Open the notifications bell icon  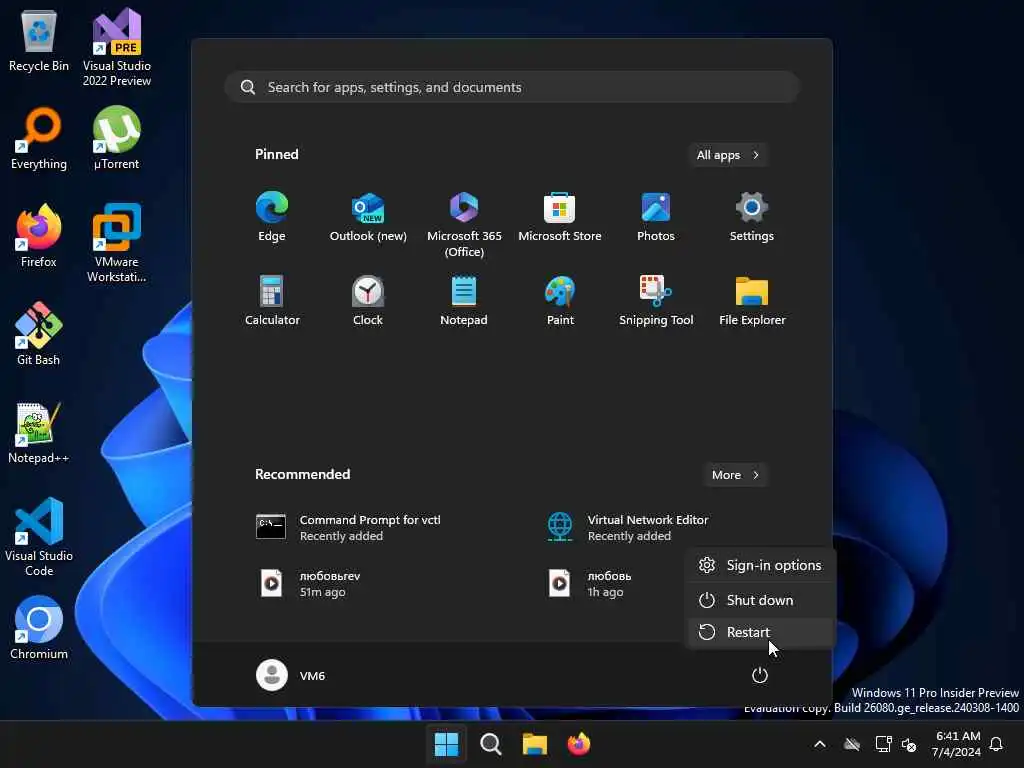(x=997, y=744)
